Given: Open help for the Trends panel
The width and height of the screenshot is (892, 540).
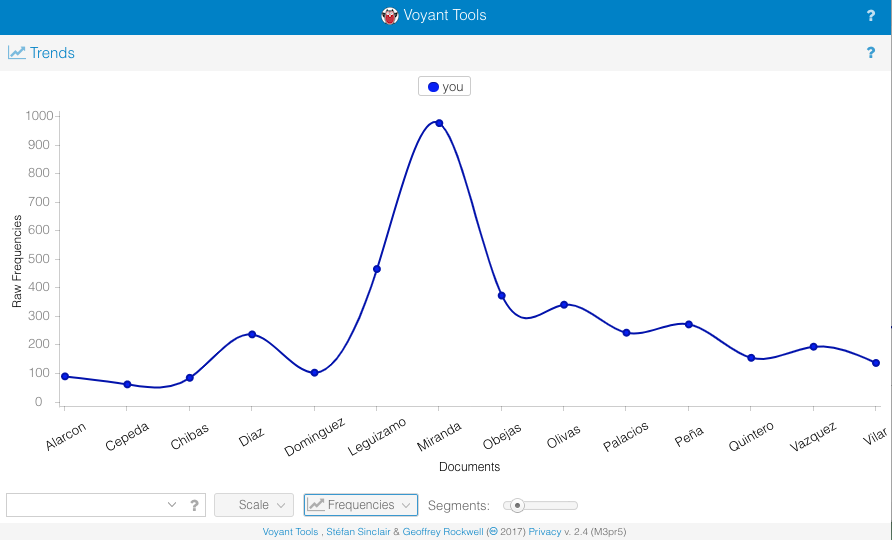Looking at the screenshot, I should pyautogui.click(x=870, y=52).
